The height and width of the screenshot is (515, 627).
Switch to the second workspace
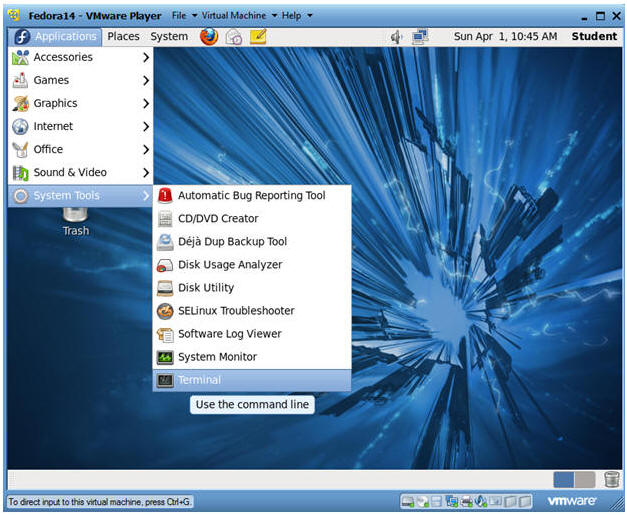click(x=585, y=479)
